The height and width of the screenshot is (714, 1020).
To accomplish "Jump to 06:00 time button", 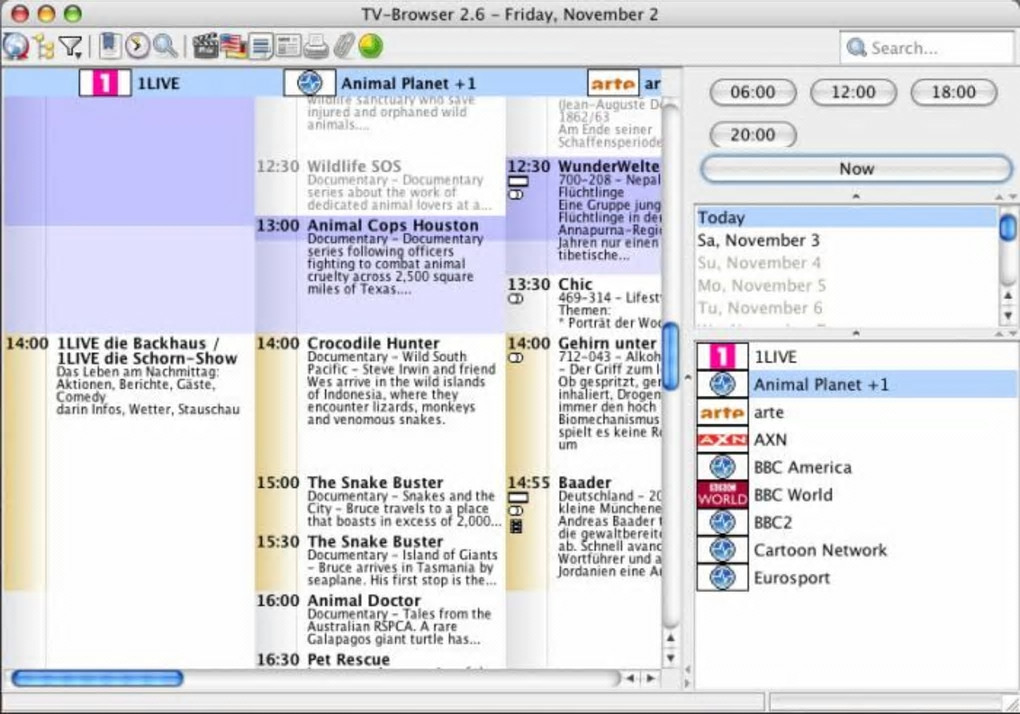I will [x=753, y=92].
